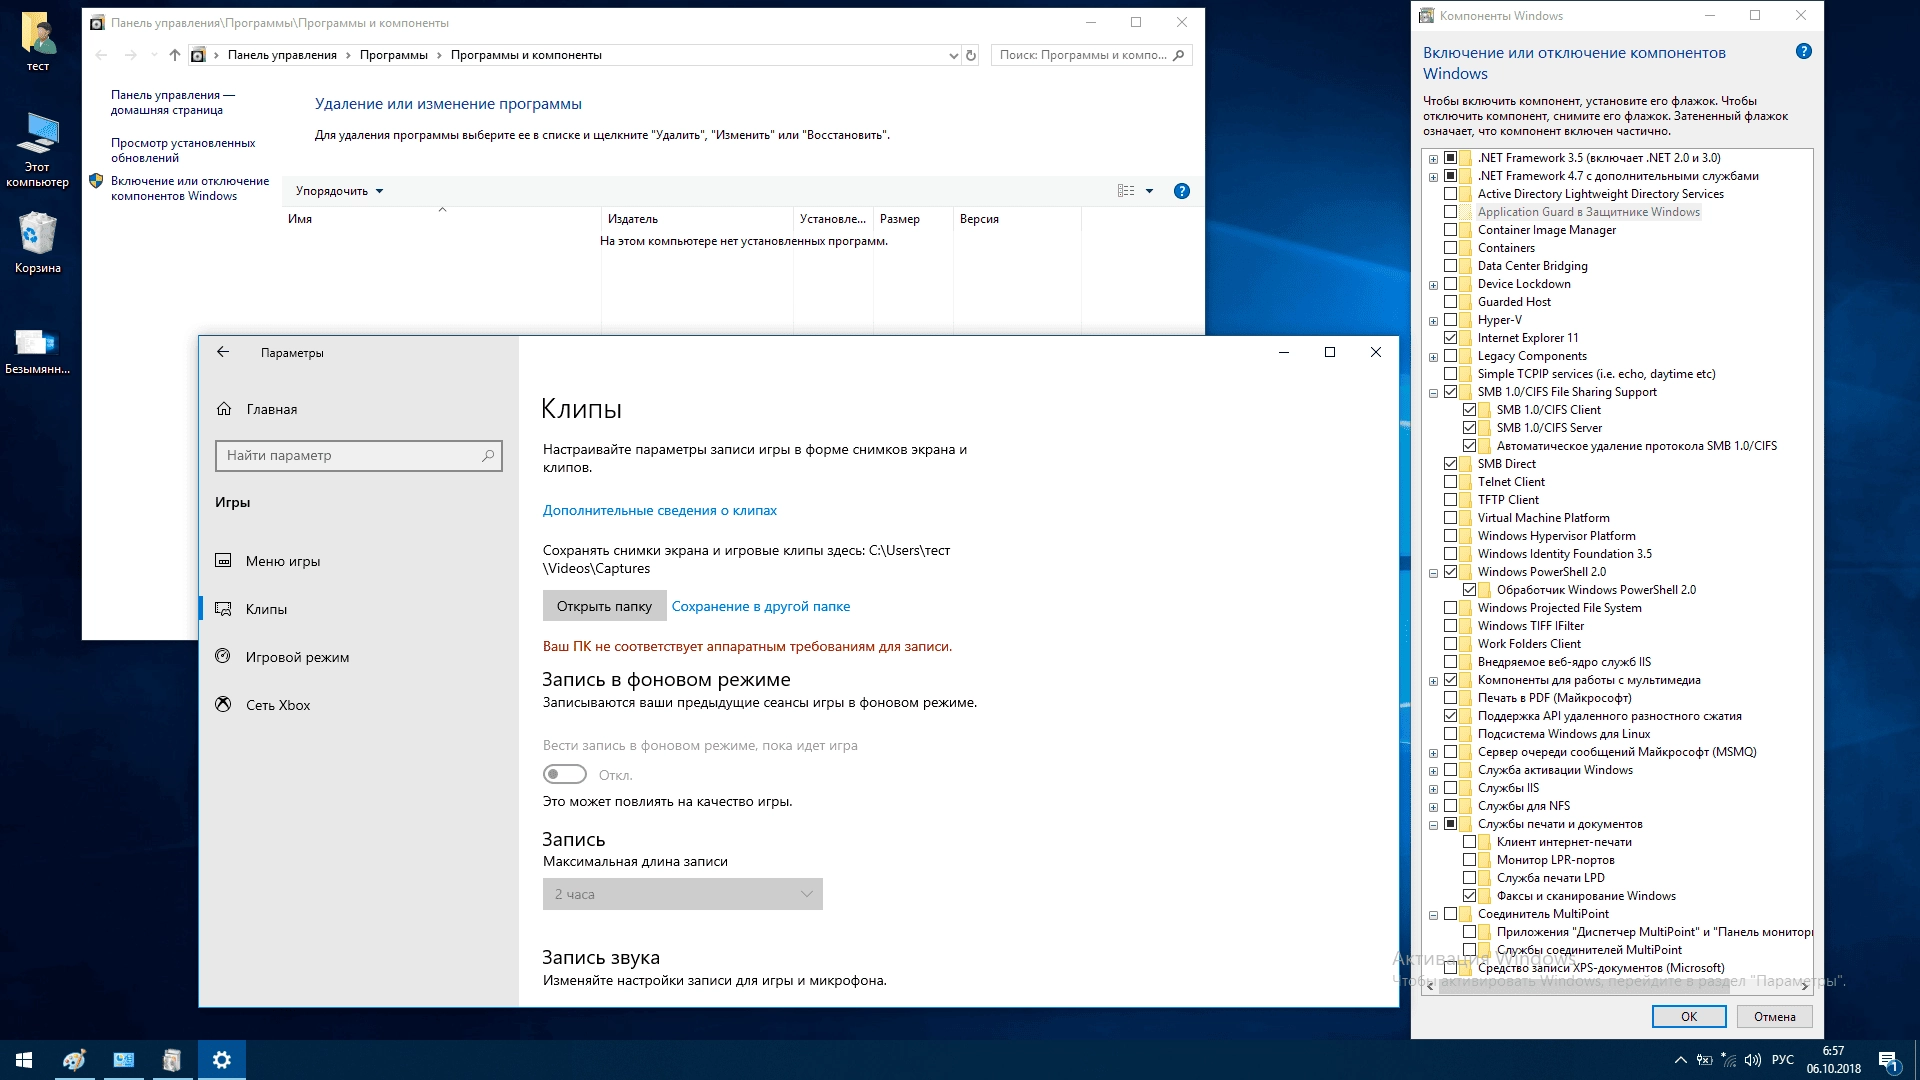Click Программы breadcrumb in address bar

coord(394,55)
